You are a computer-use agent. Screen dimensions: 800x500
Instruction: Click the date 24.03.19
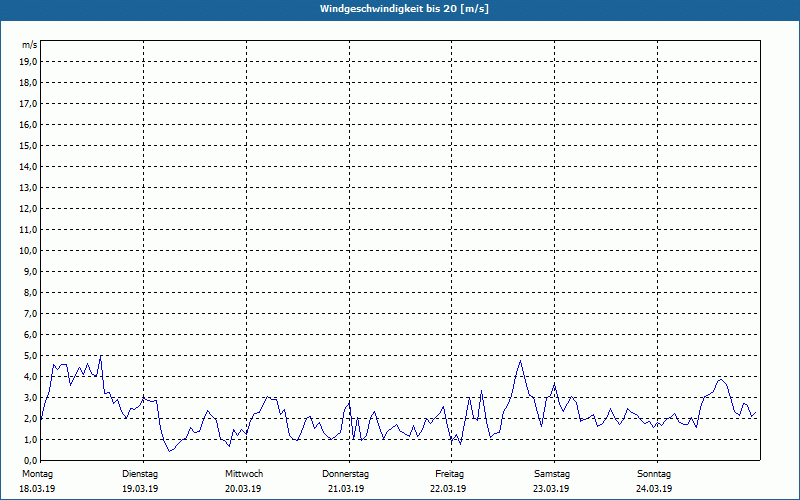tap(654, 489)
